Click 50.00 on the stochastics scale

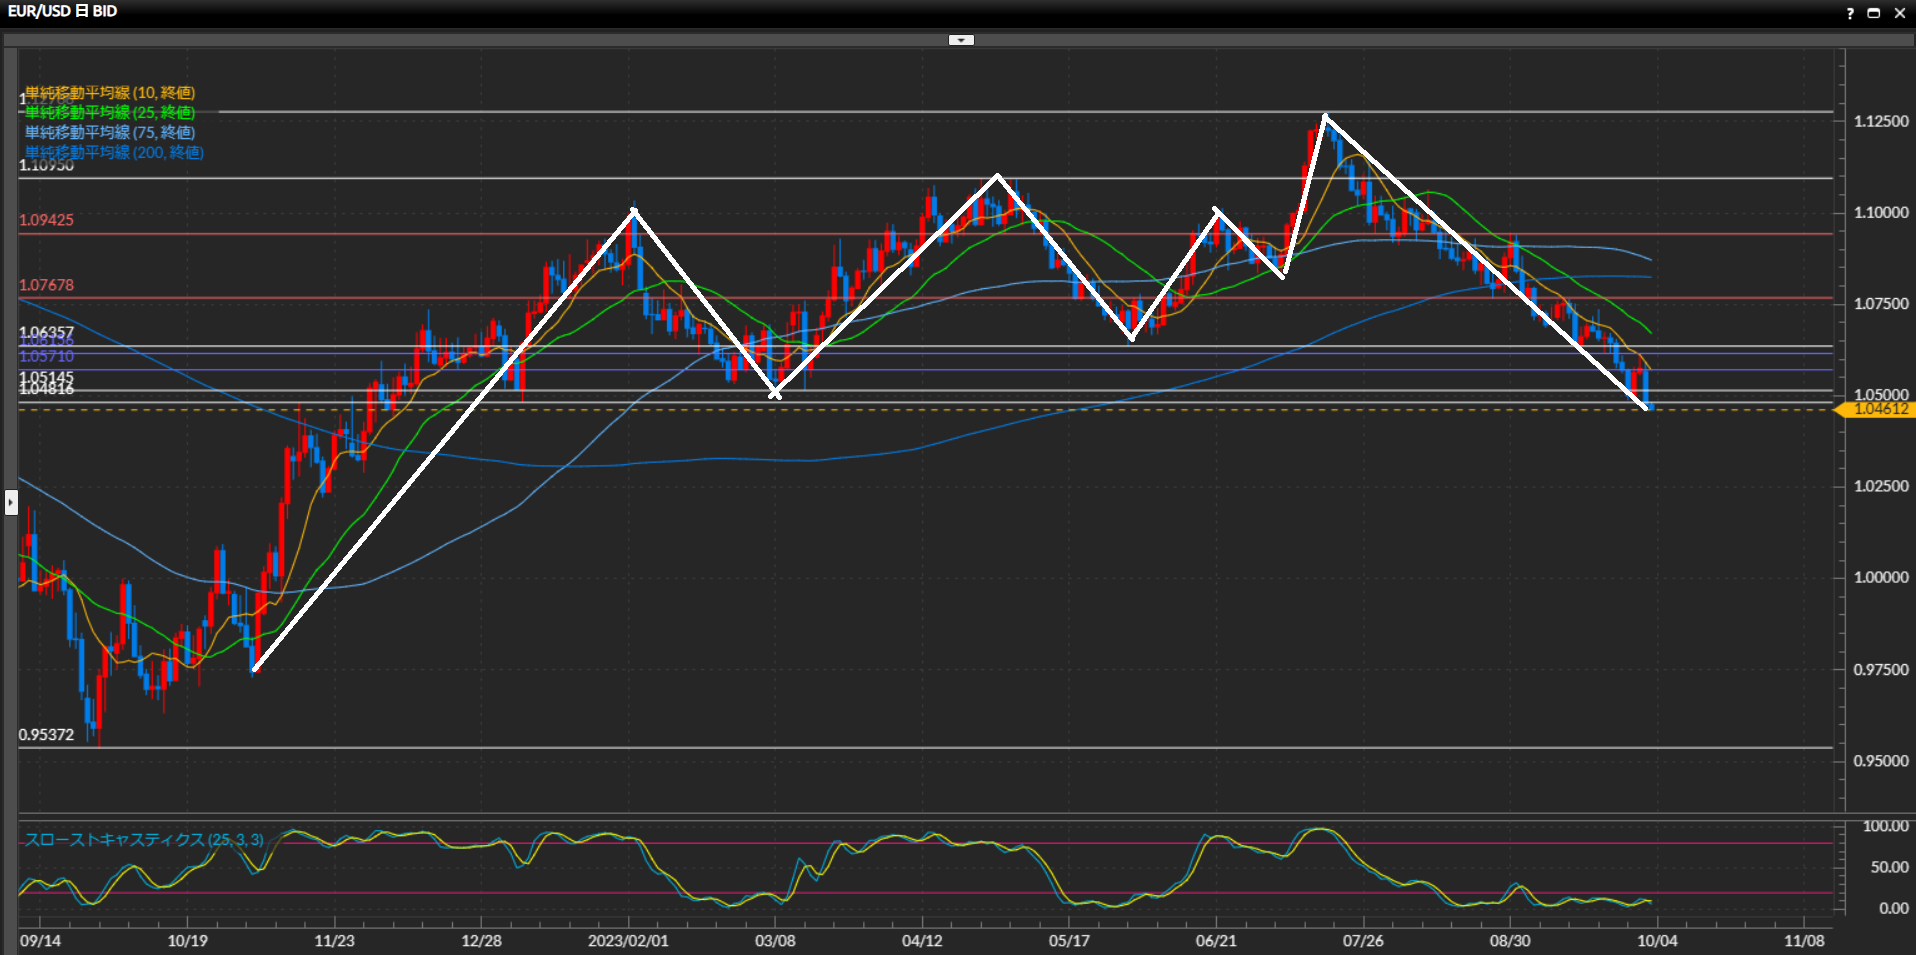pos(1889,867)
